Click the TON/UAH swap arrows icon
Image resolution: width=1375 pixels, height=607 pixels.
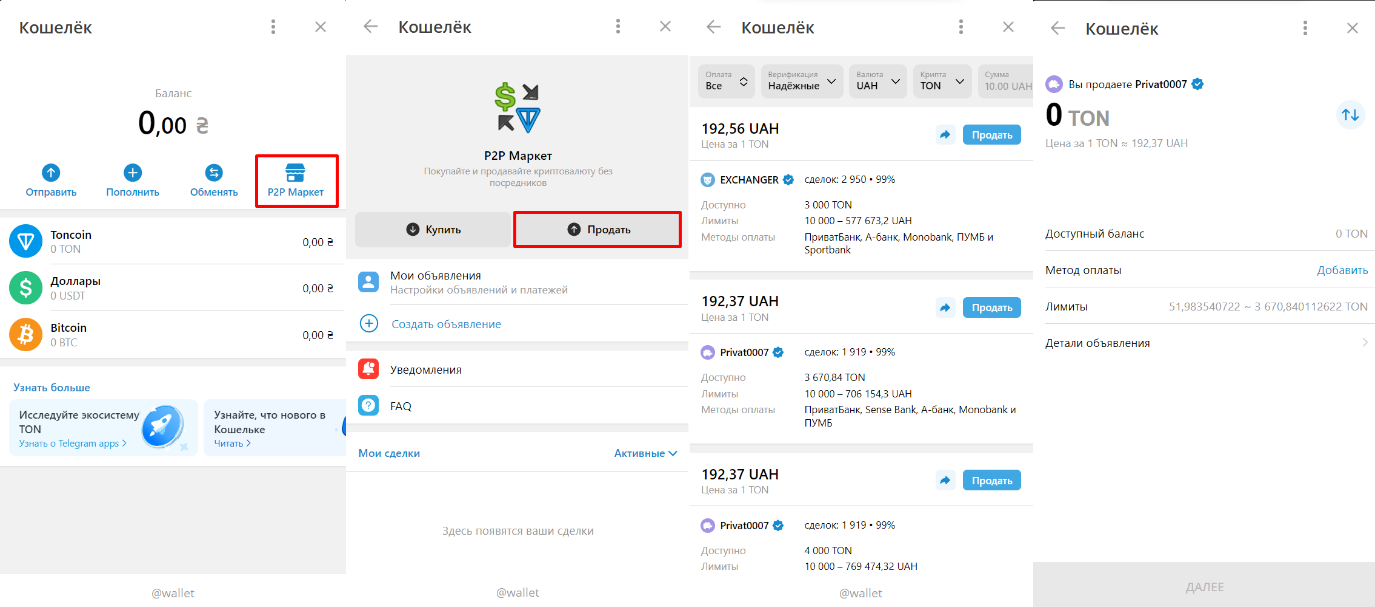(x=1350, y=115)
